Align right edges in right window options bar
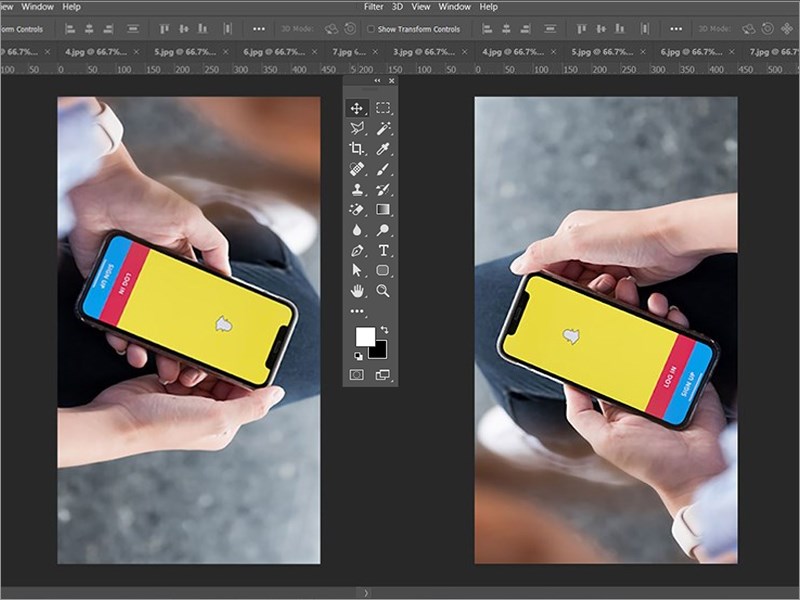 (526, 29)
